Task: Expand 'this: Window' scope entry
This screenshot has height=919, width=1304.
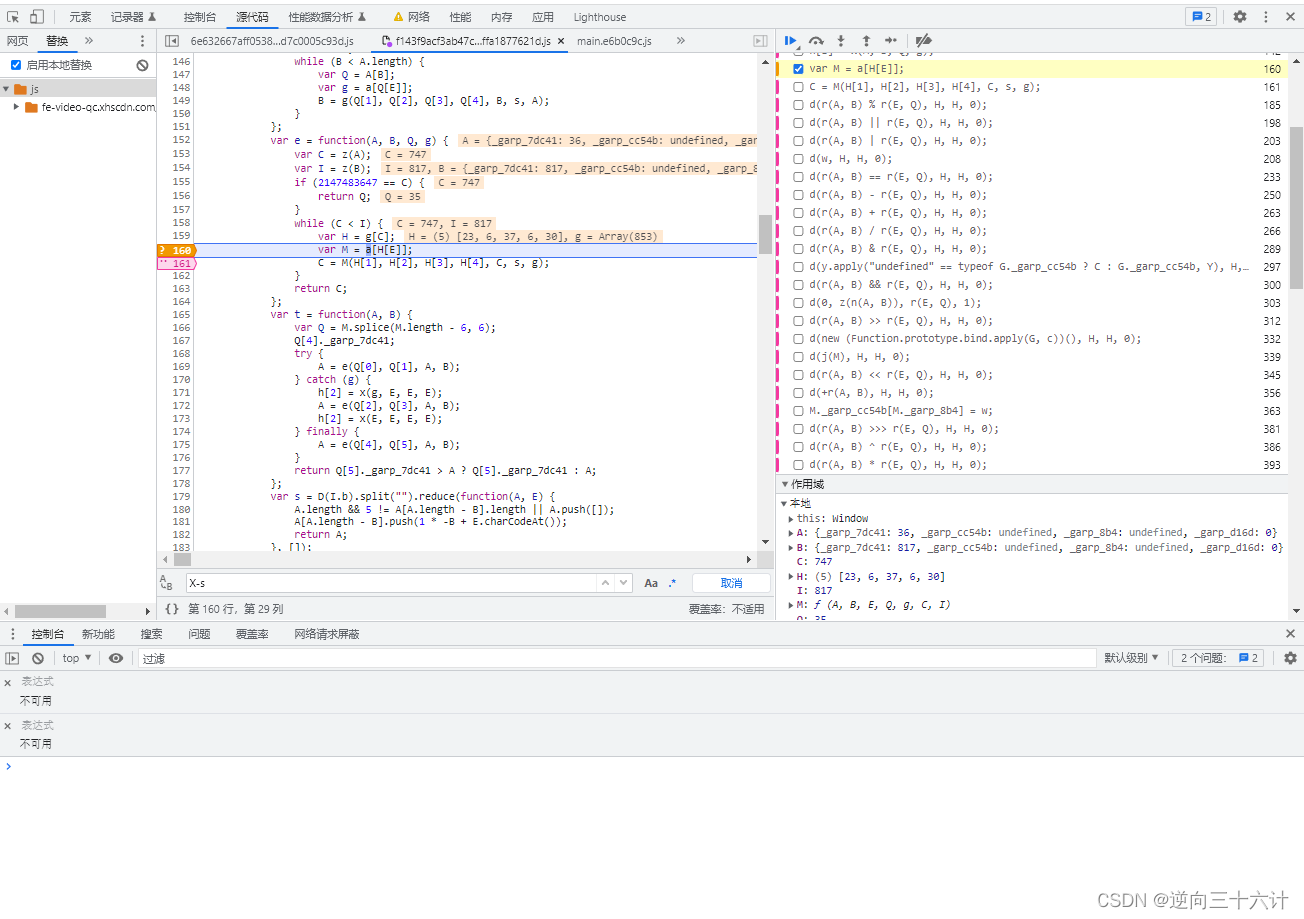Action: click(x=791, y=519)
